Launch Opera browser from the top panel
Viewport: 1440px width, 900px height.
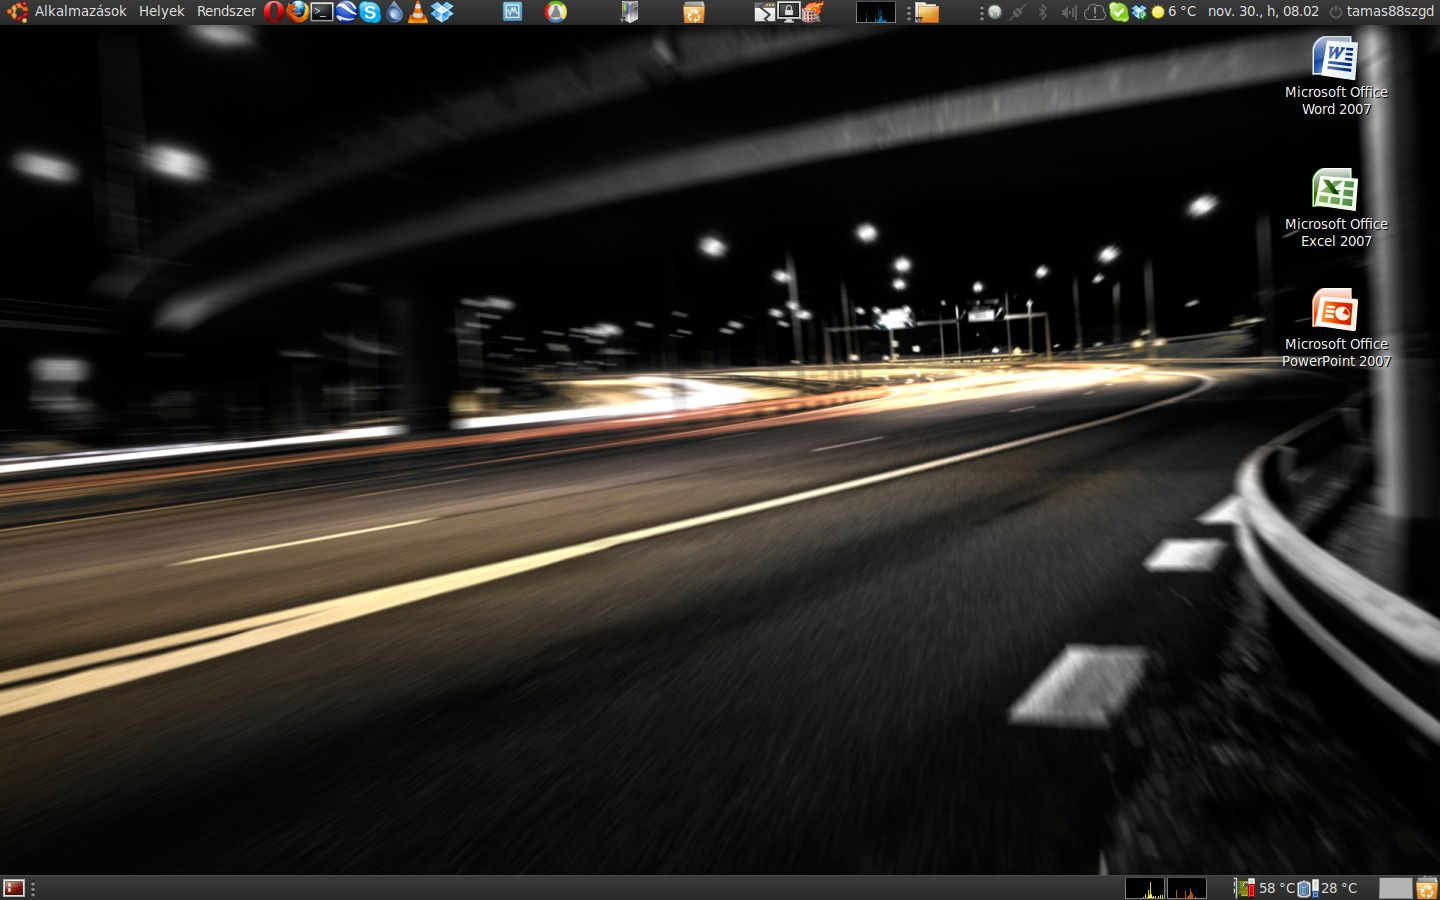[273, 12]
